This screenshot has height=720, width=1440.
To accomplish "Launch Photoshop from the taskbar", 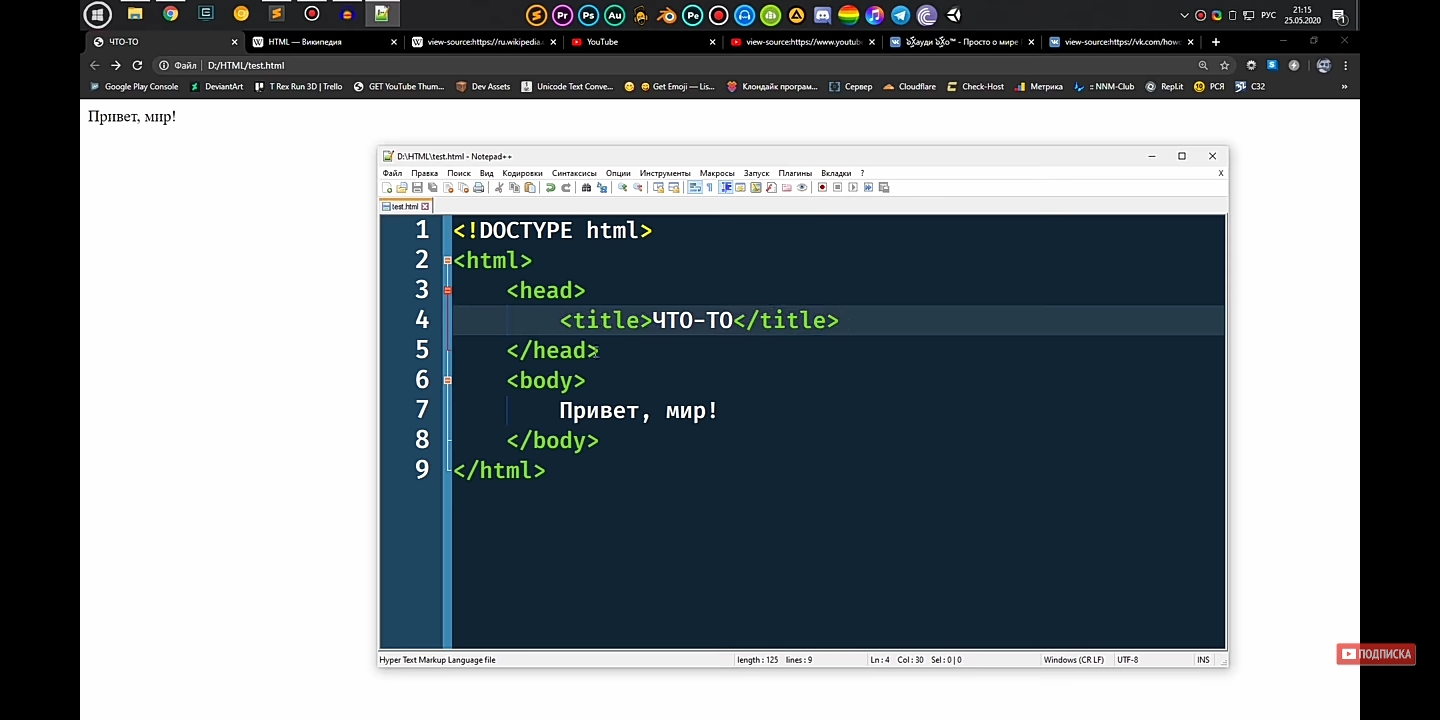I will [588, 15].
